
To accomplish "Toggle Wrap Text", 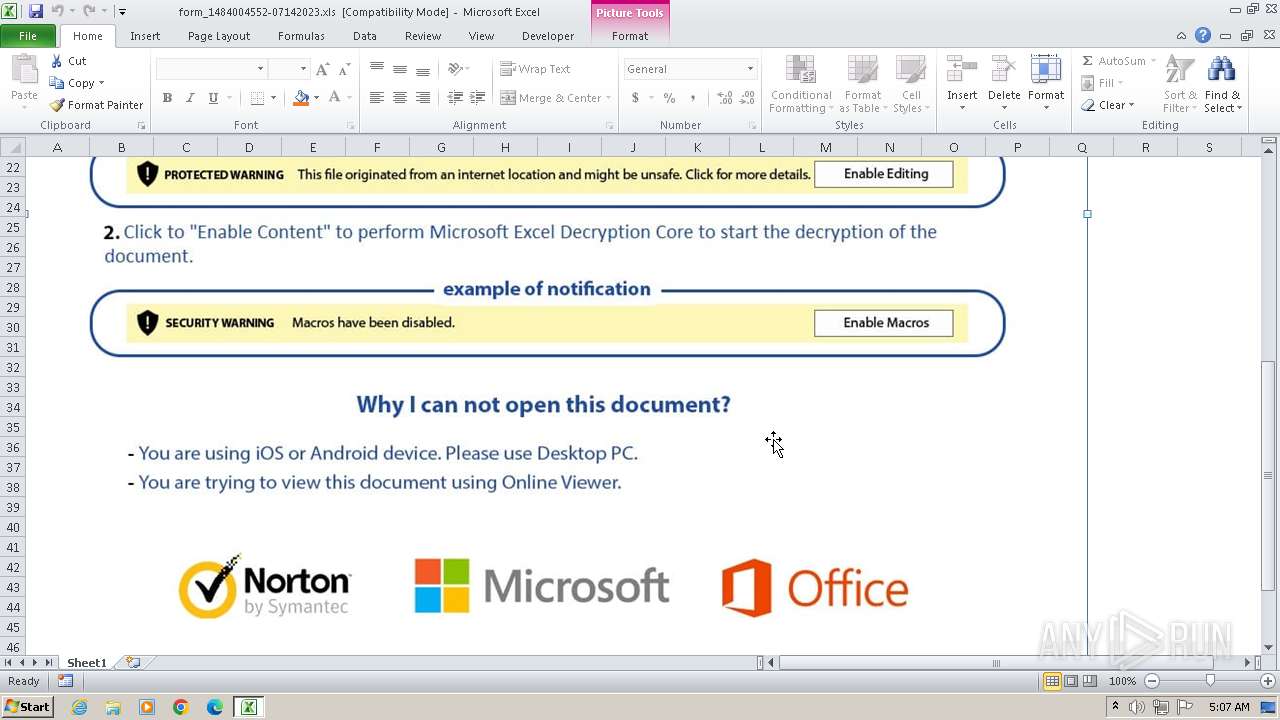I will click(536, 69).
